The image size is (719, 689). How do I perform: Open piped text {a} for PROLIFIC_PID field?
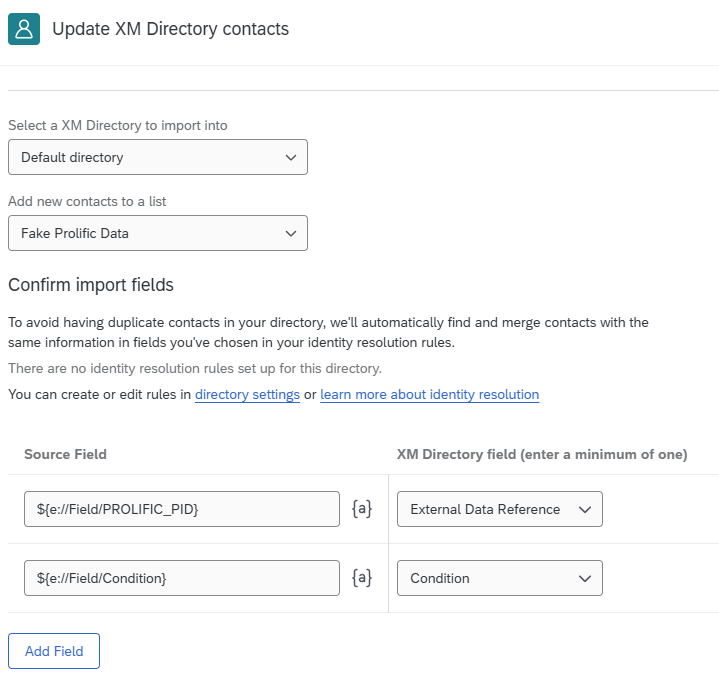(x=362, y=509)
